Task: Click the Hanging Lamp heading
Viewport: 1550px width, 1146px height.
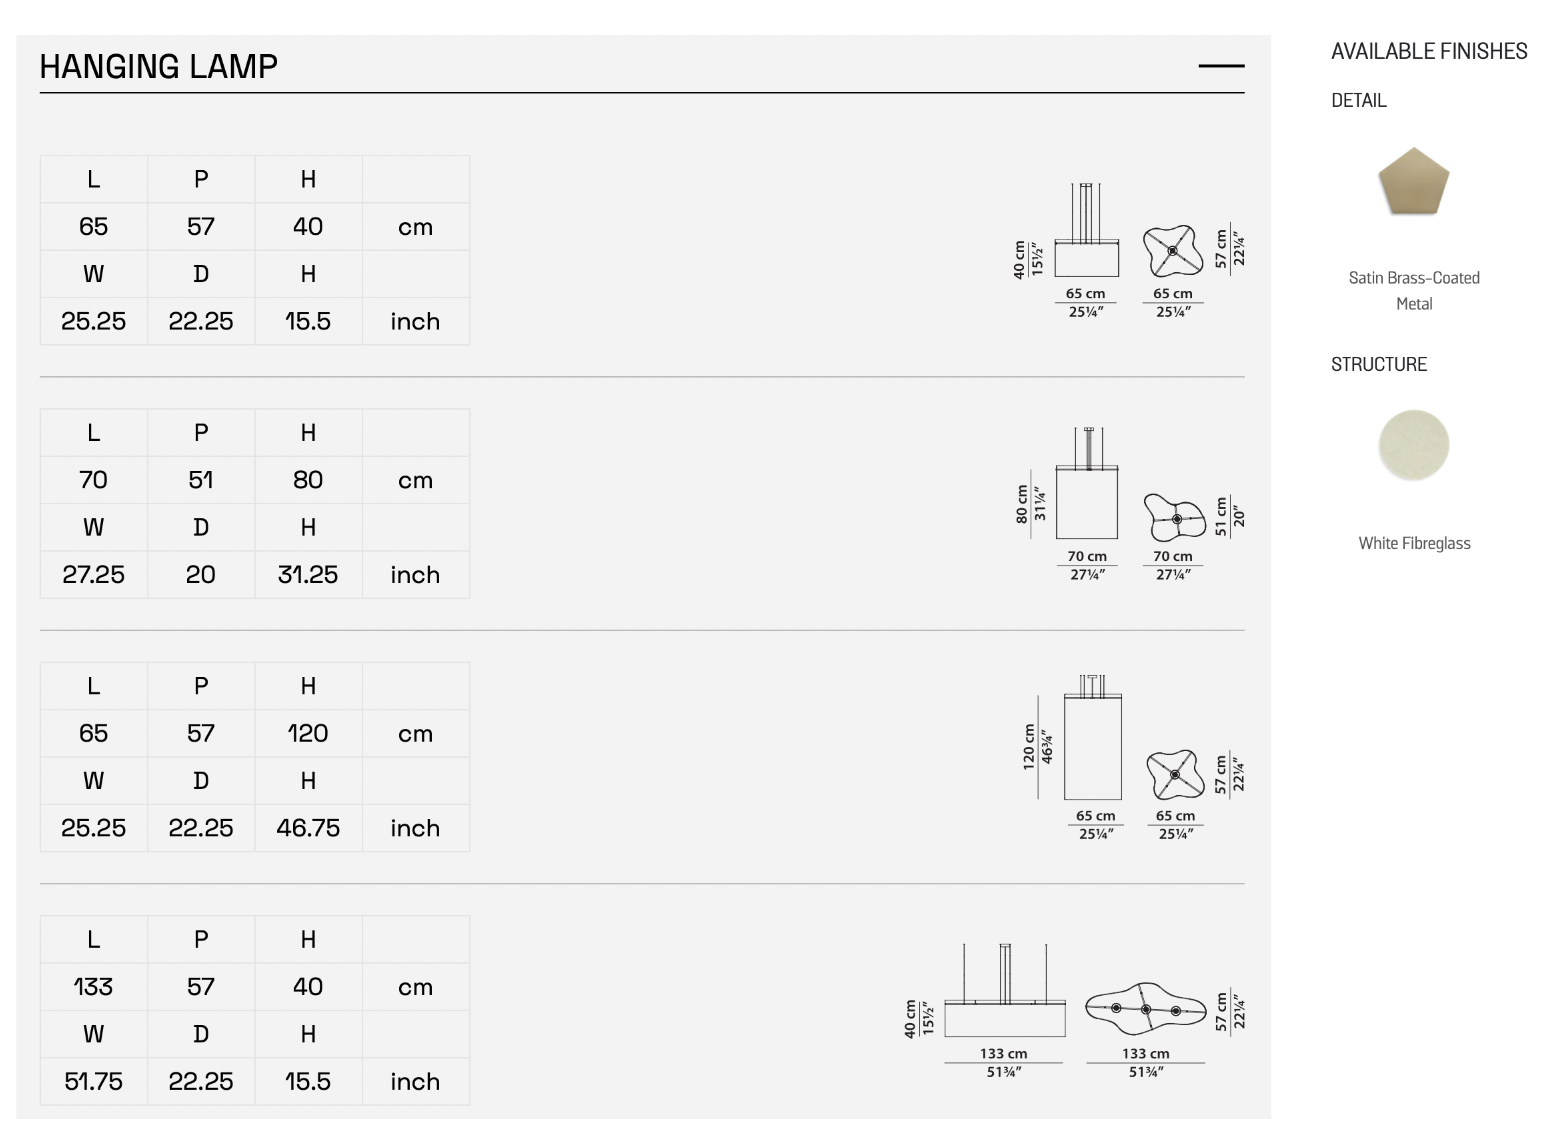Action: point(159,67)
